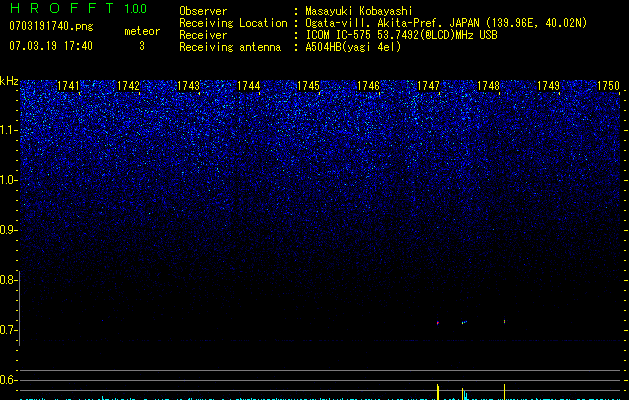Screen dimensions: 629x400
Task: Click the 1.0 kHz axis label
Action: click(x=9, y=180)
